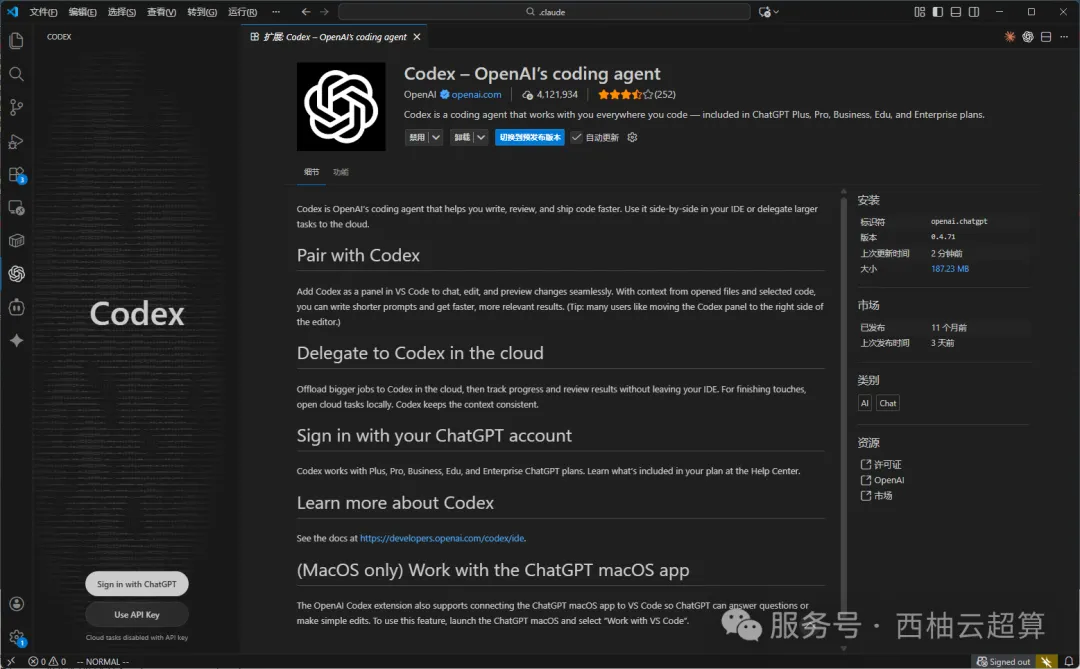The width and height of the screenshot is (1080, 669).
Task: Click the 卸载 (Uninstall) button
Action: pos(462,137)
